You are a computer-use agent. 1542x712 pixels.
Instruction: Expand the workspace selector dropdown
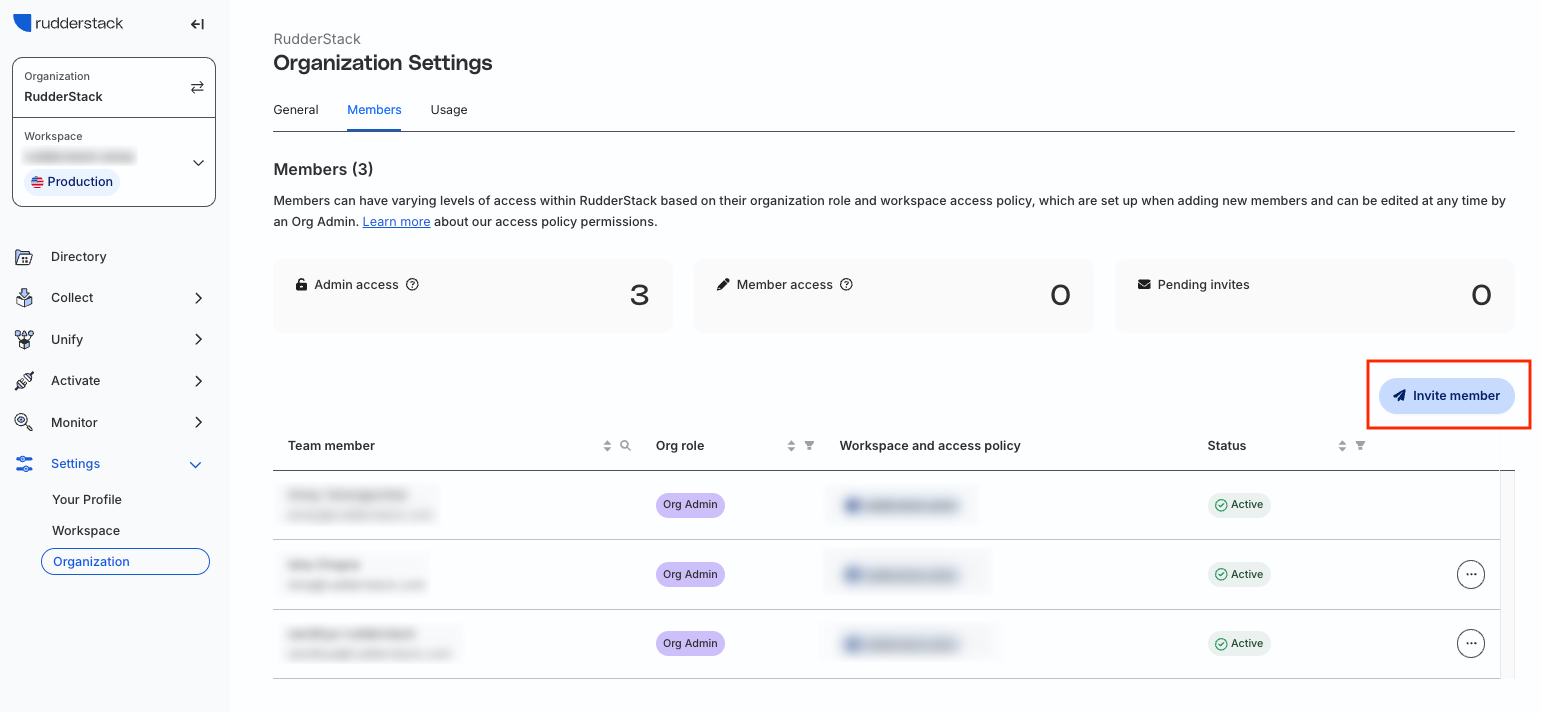tap(198, 162)
